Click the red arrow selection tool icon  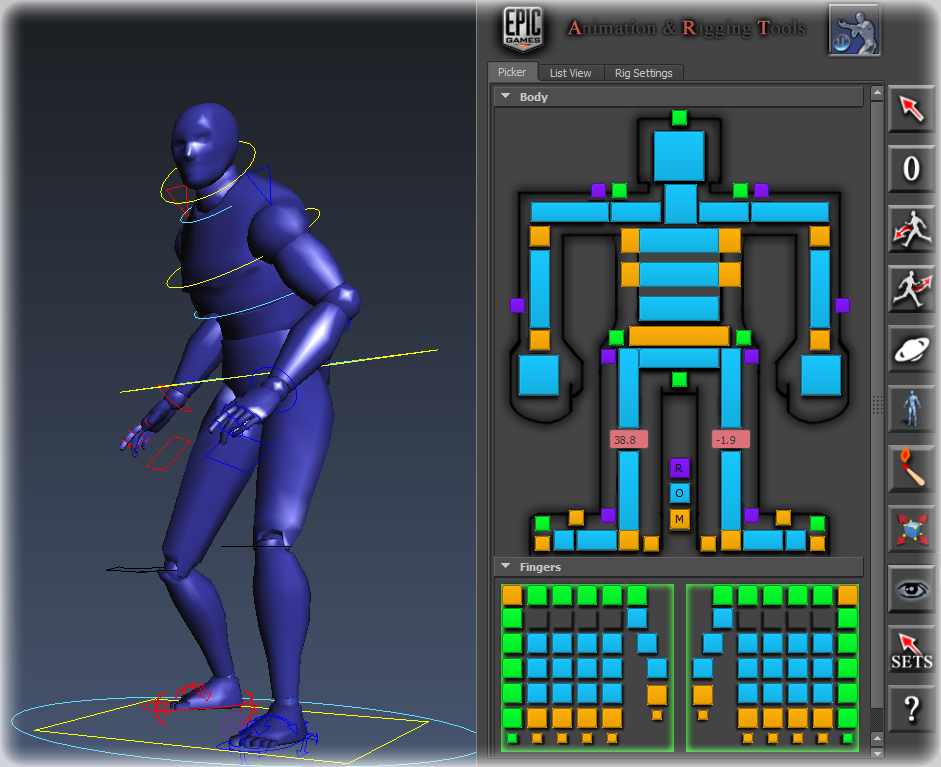tap(911, 109)
